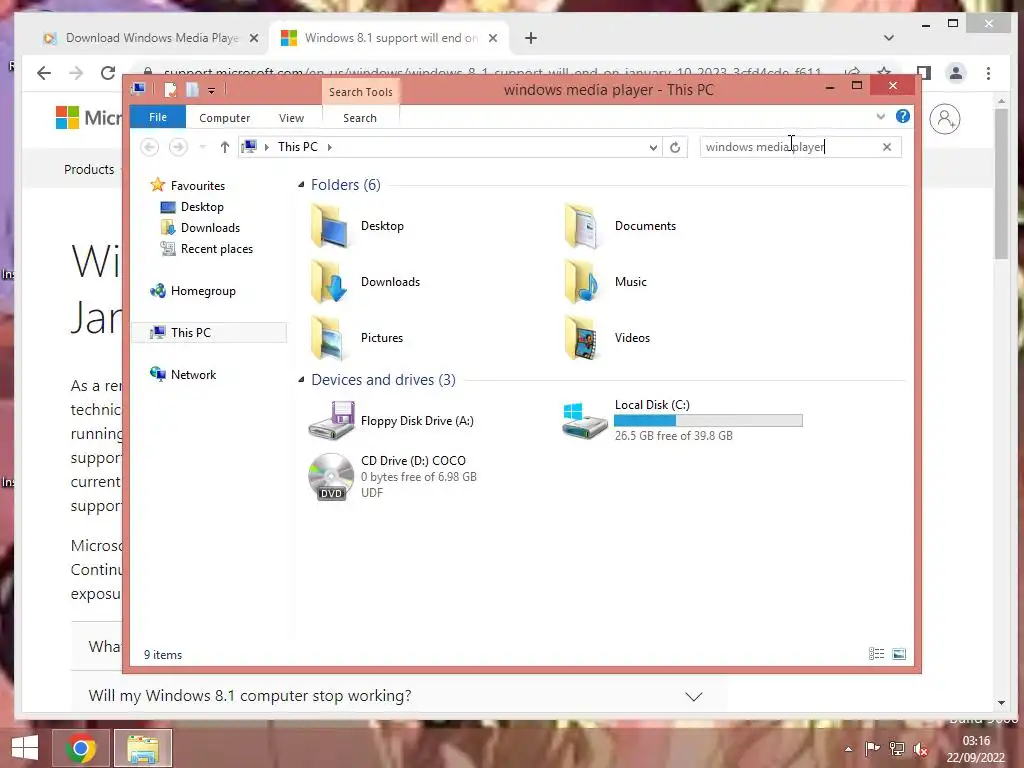Clear the search box with the X

pyautogui.click(x=887, y=147)
